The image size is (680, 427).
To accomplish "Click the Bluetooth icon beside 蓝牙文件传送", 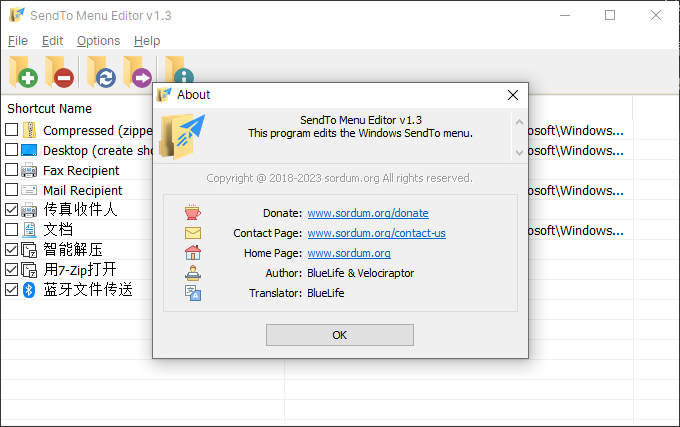I will (29, 290).
